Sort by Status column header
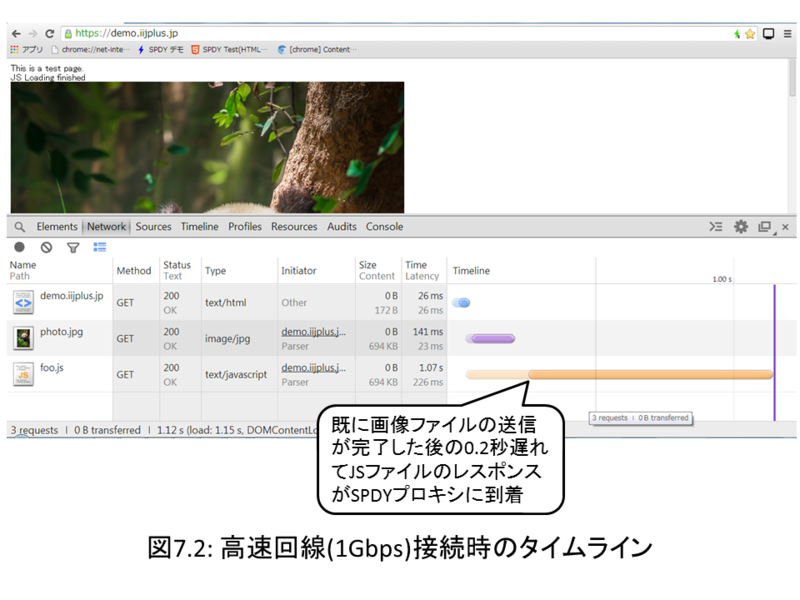Image resolution: width=800 pixels, height=600 pixels. pos(180,270)
